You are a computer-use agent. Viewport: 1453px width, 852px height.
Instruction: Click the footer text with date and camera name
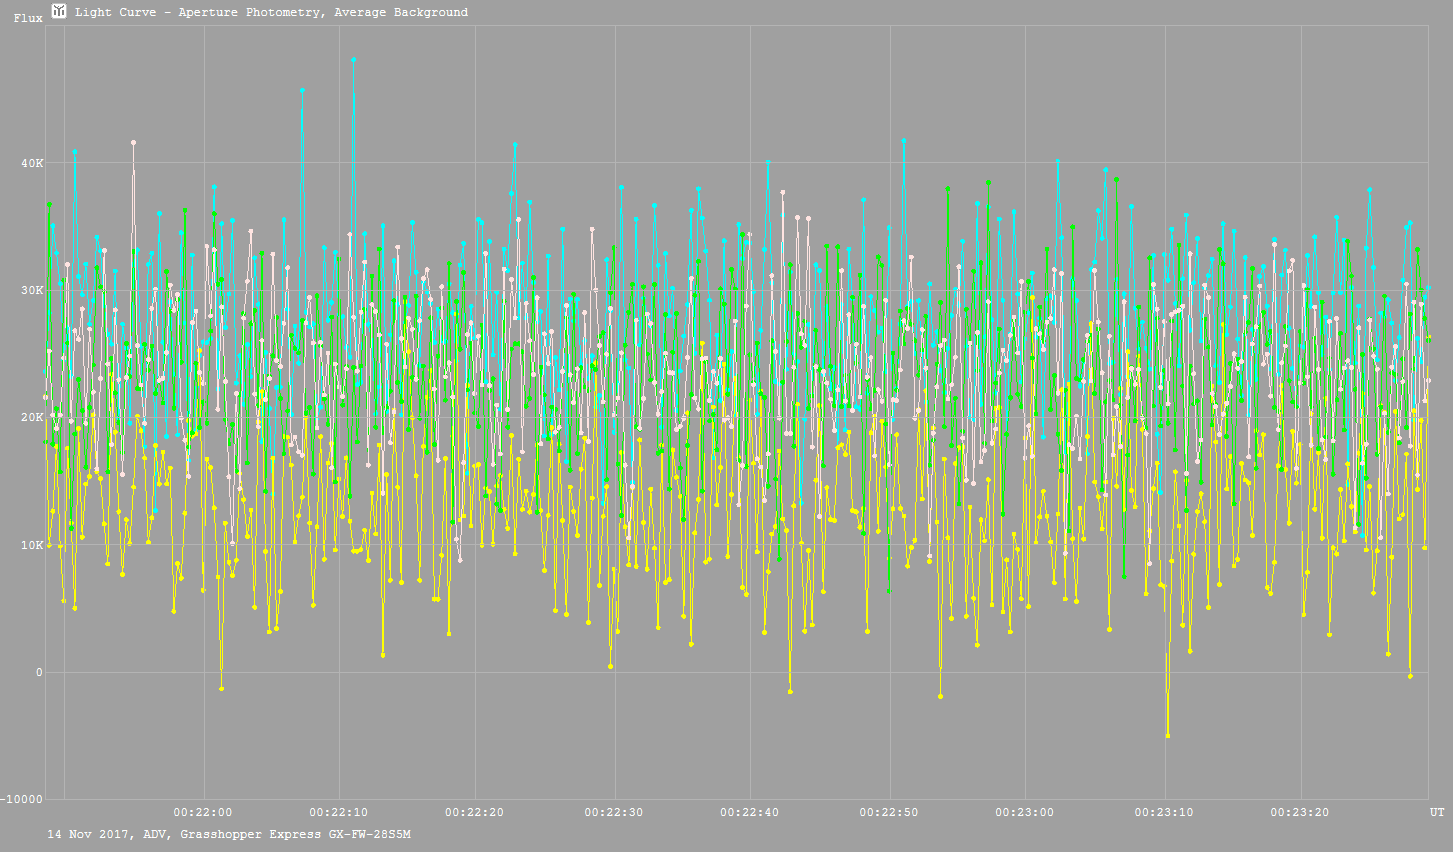(229, 834)
